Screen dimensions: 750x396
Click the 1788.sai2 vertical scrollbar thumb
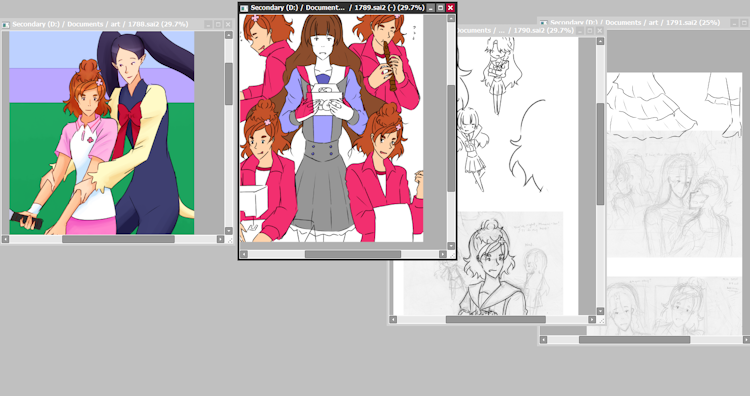point(229,84)
